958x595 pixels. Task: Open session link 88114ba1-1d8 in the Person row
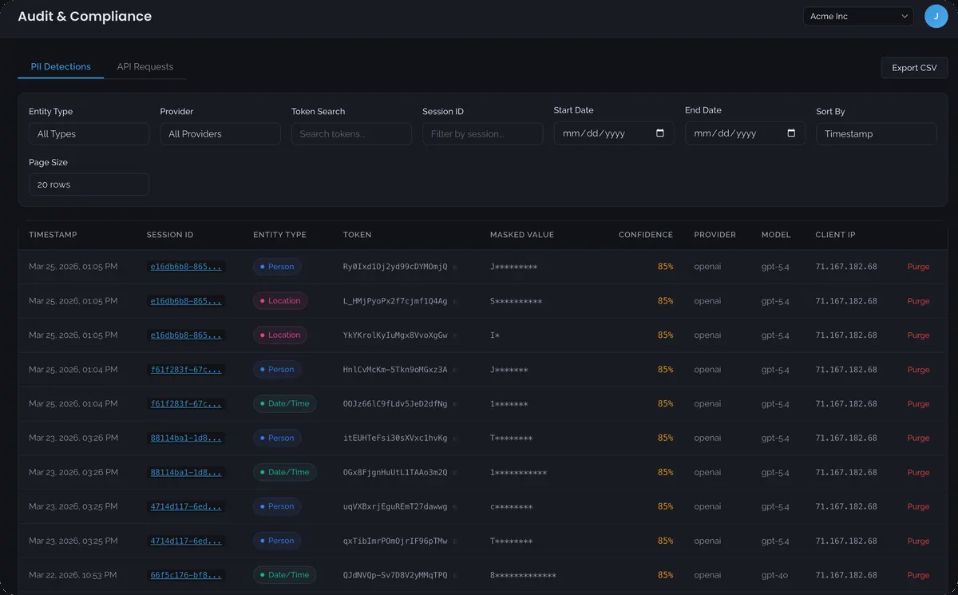click(x=186, y=437)
